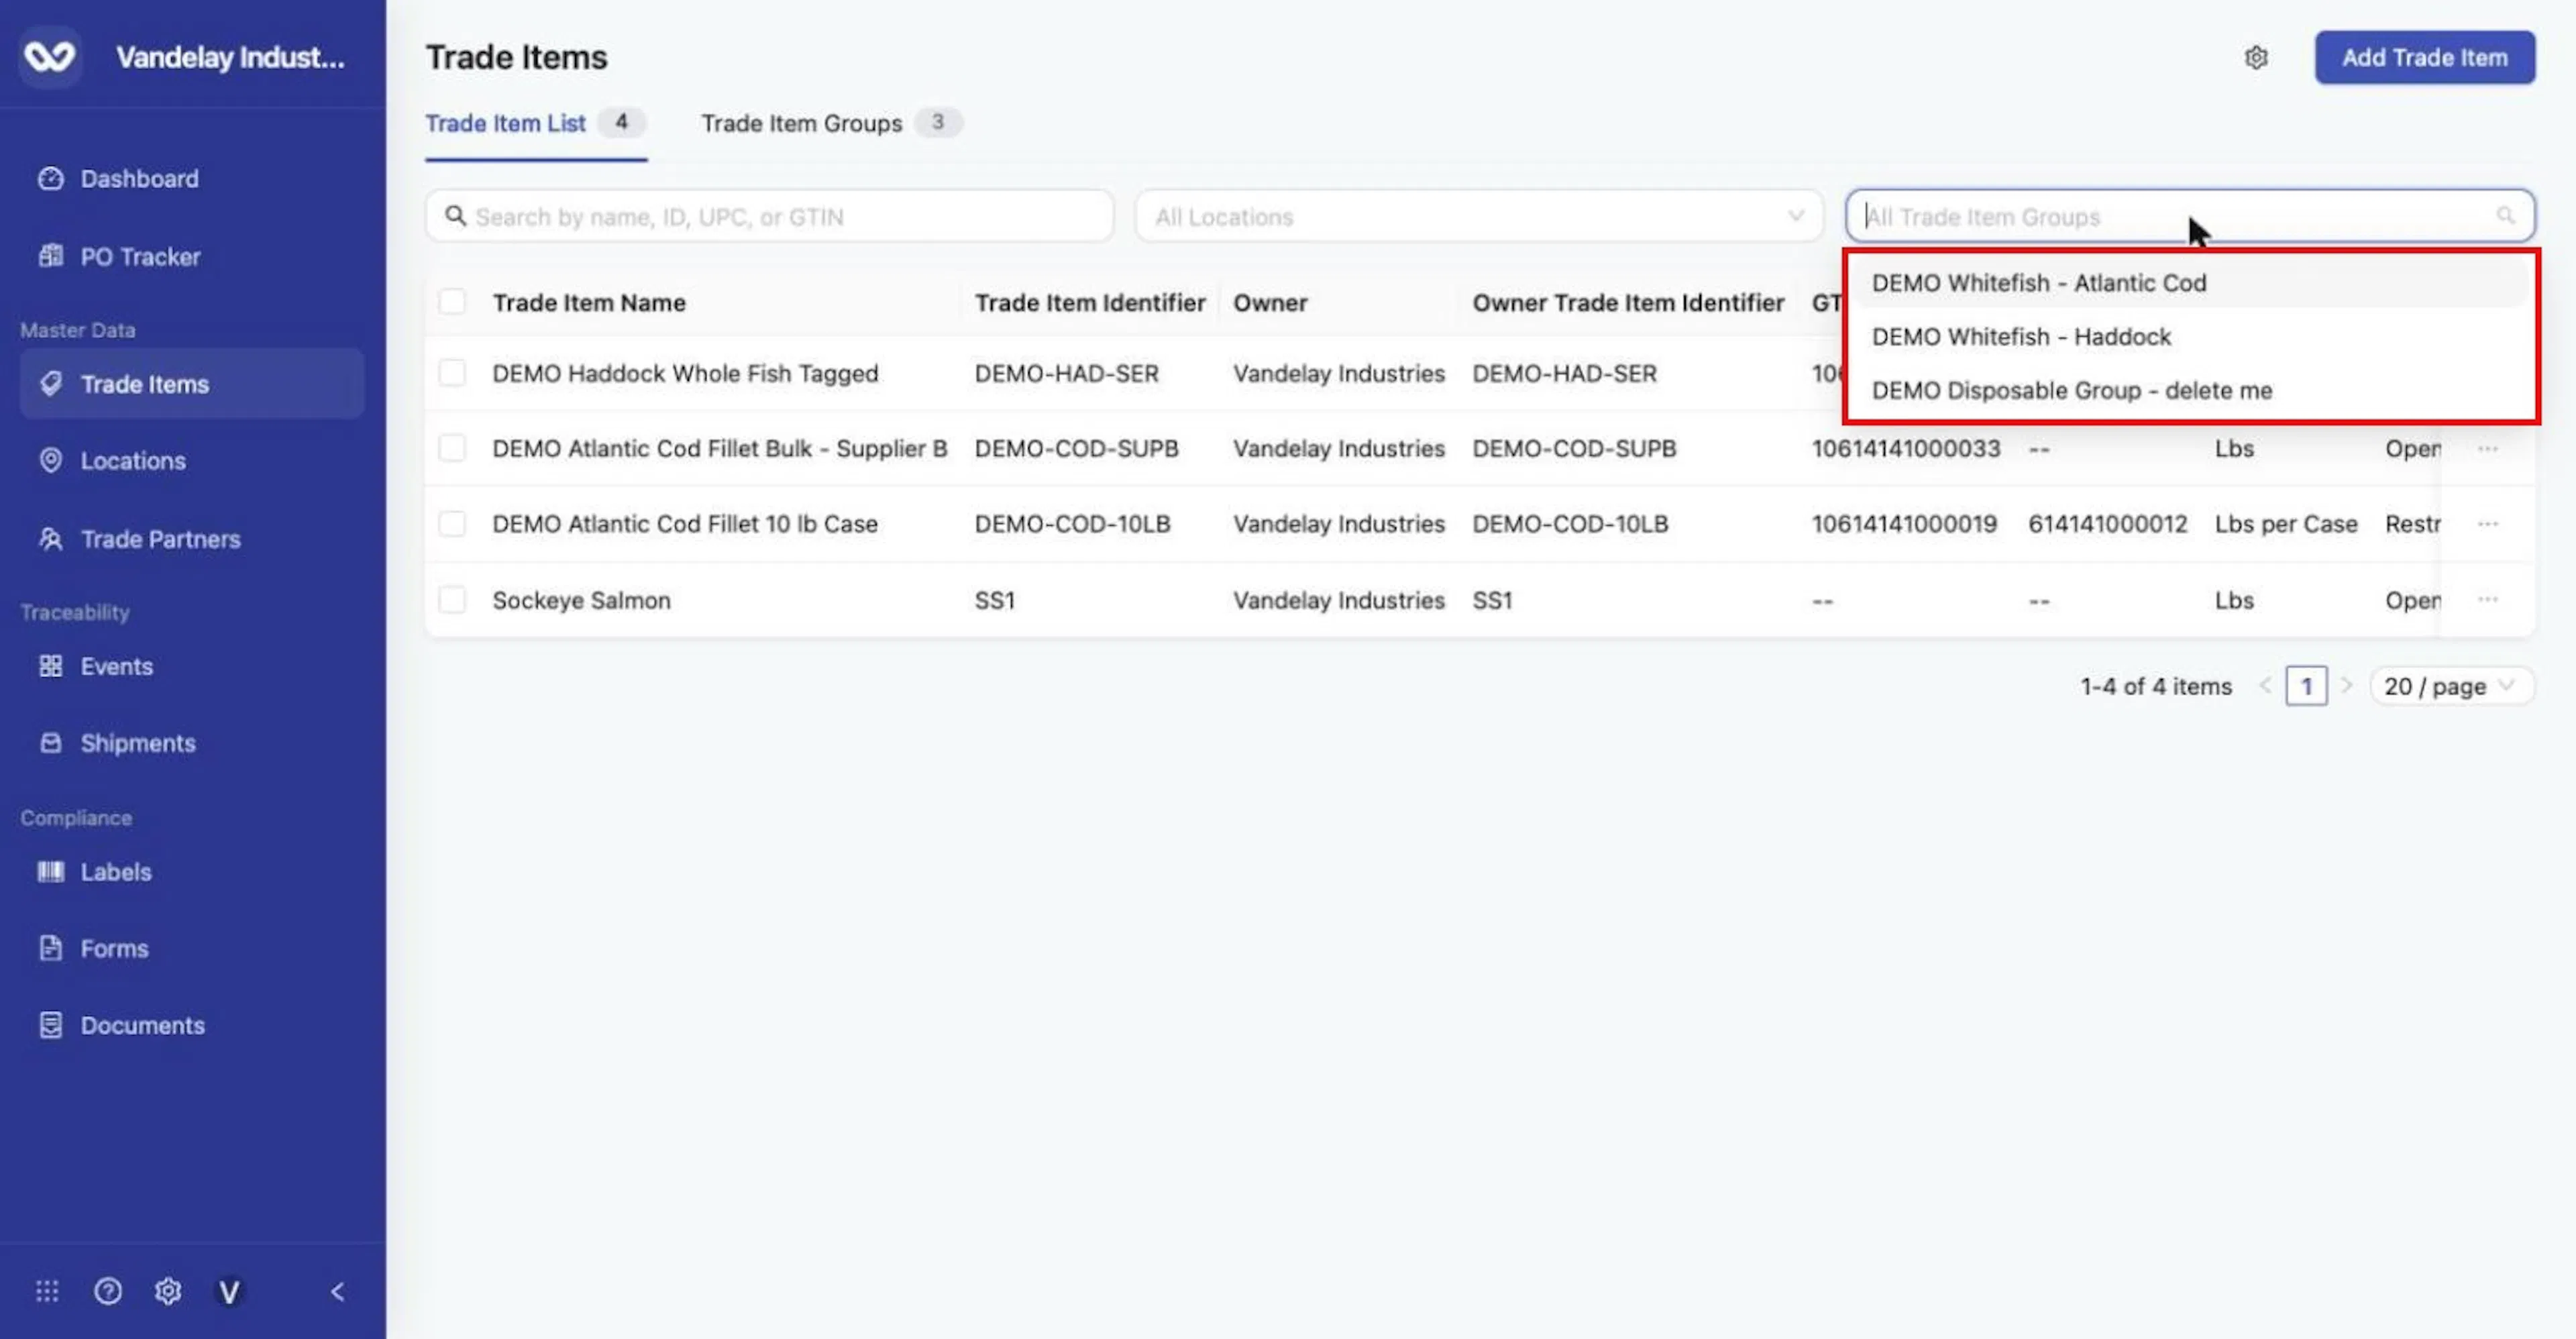
Task: Open row actions for Sockeye Salmon
Action: [2488, 600]
